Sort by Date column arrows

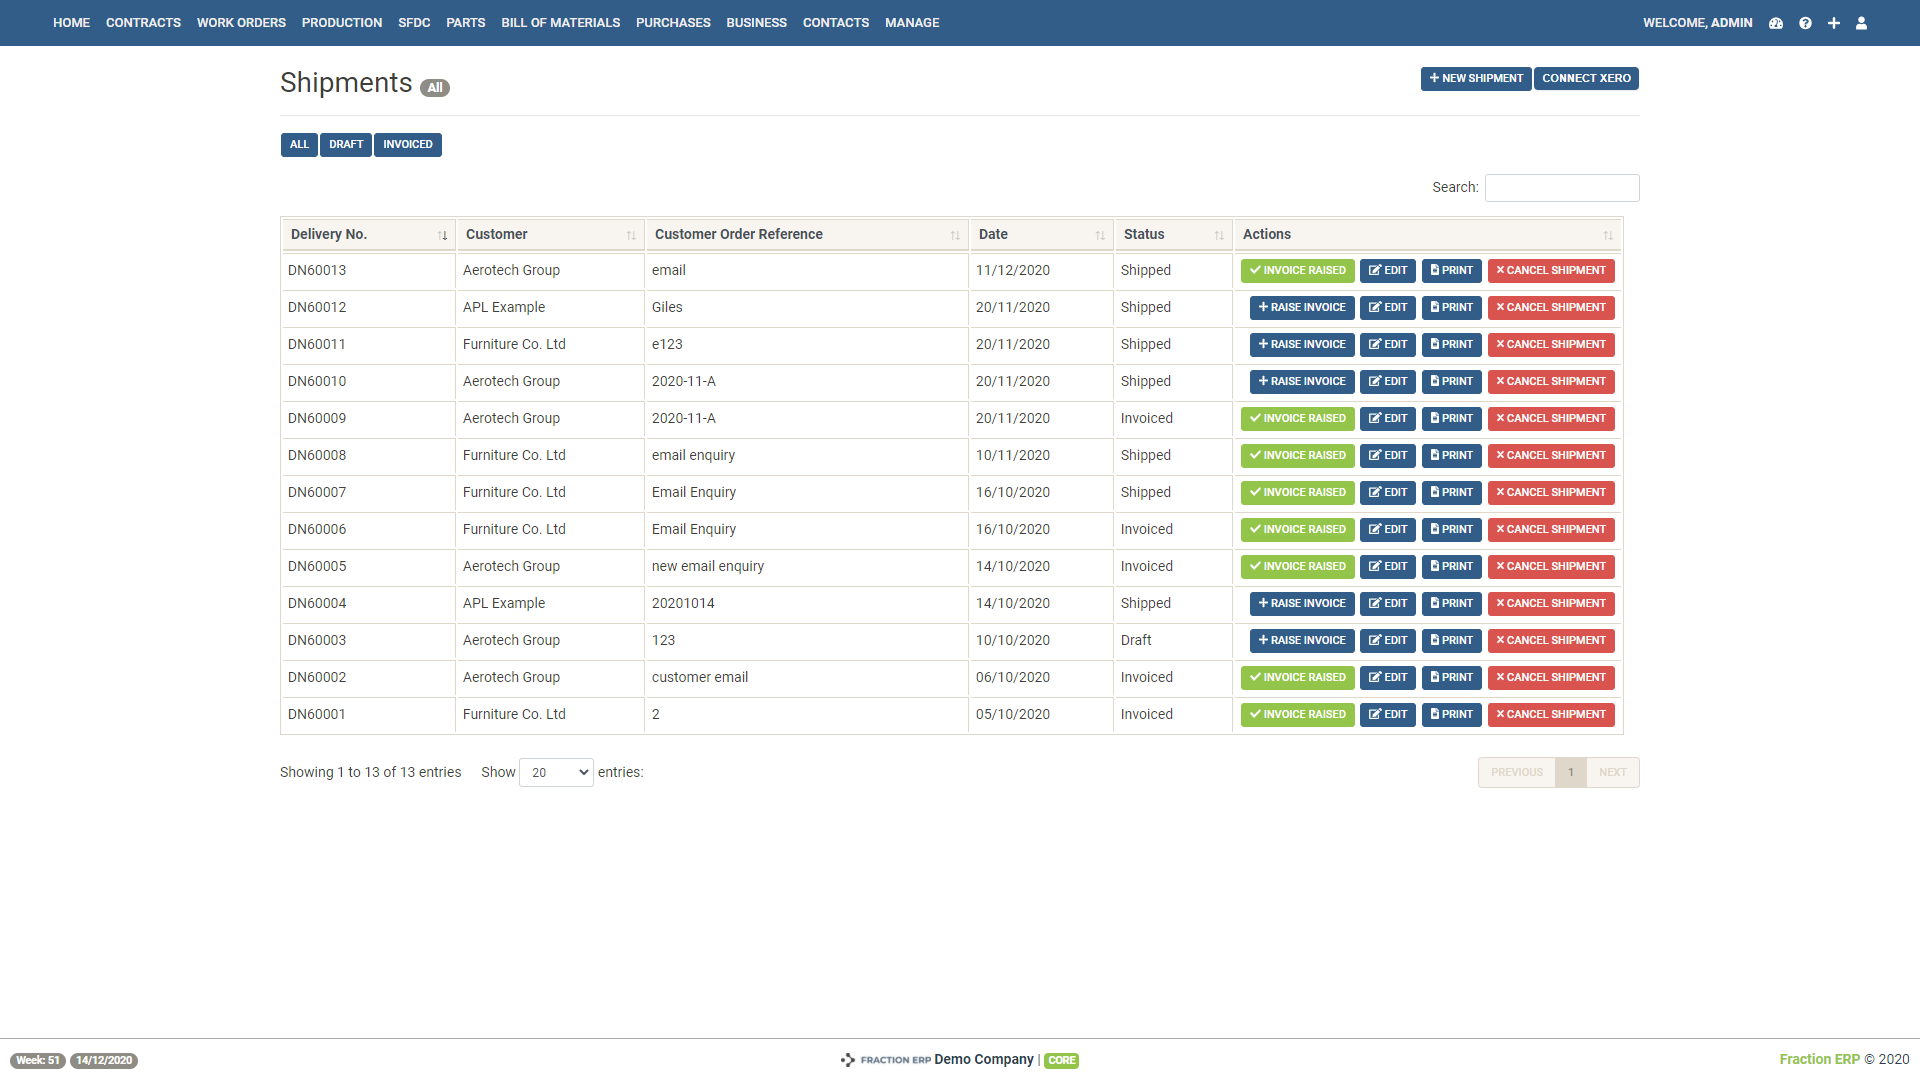pyautogui.click(x=1100, y=235)
